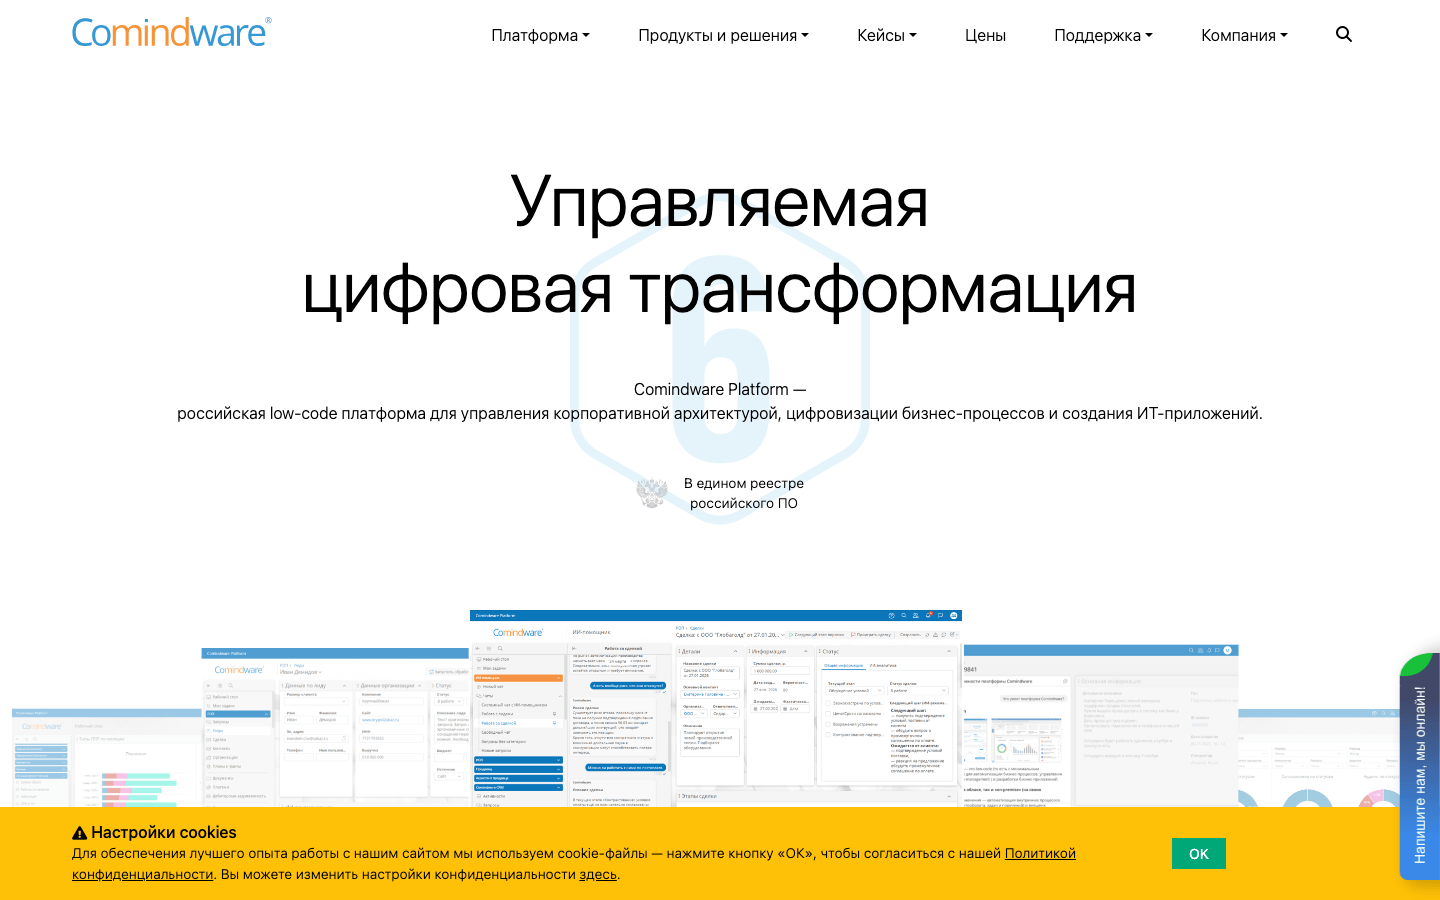Click the screenshot showing Иван Демидов record
The height and width of the screenshot is (900, 1440).
336,727
